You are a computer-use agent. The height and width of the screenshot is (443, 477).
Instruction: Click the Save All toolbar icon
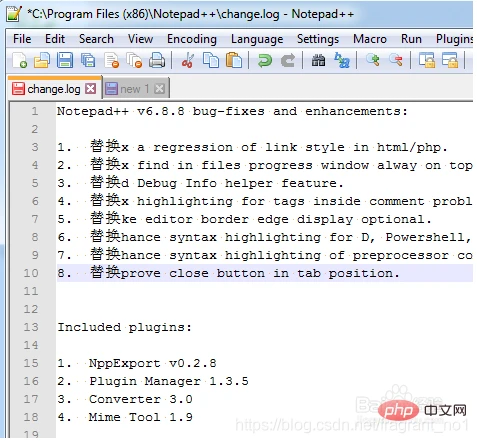(88, 60)
